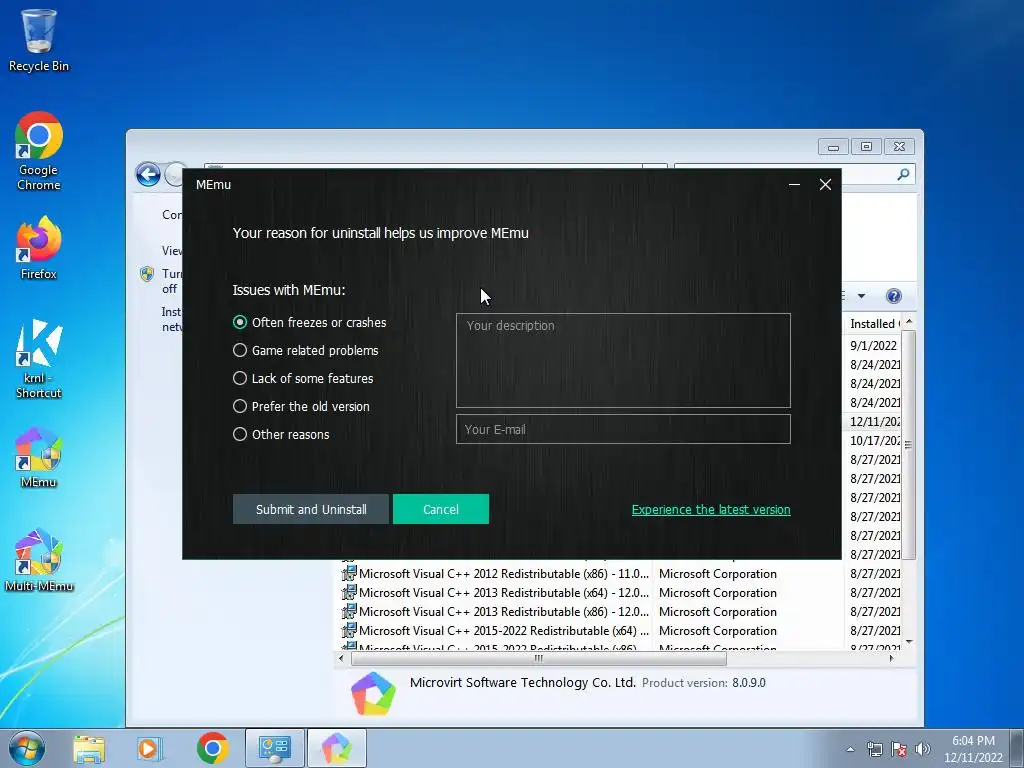Open the Recycle Bin desktop icon
The height and width of the screenshot is (768, 1024).
point(39,39)
